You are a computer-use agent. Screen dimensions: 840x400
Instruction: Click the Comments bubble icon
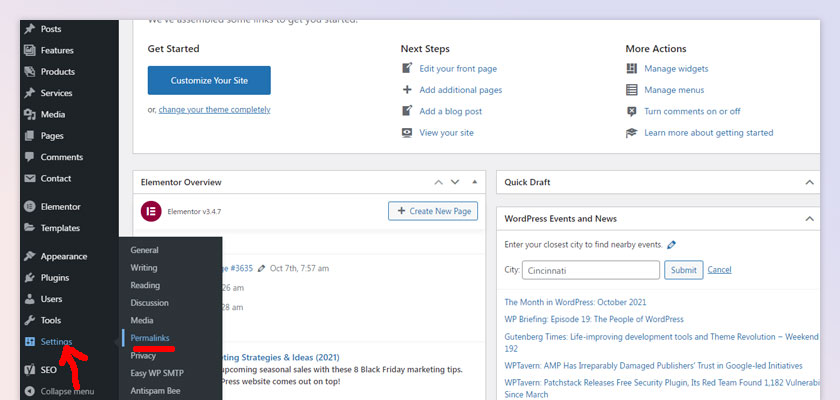(30, 157)
